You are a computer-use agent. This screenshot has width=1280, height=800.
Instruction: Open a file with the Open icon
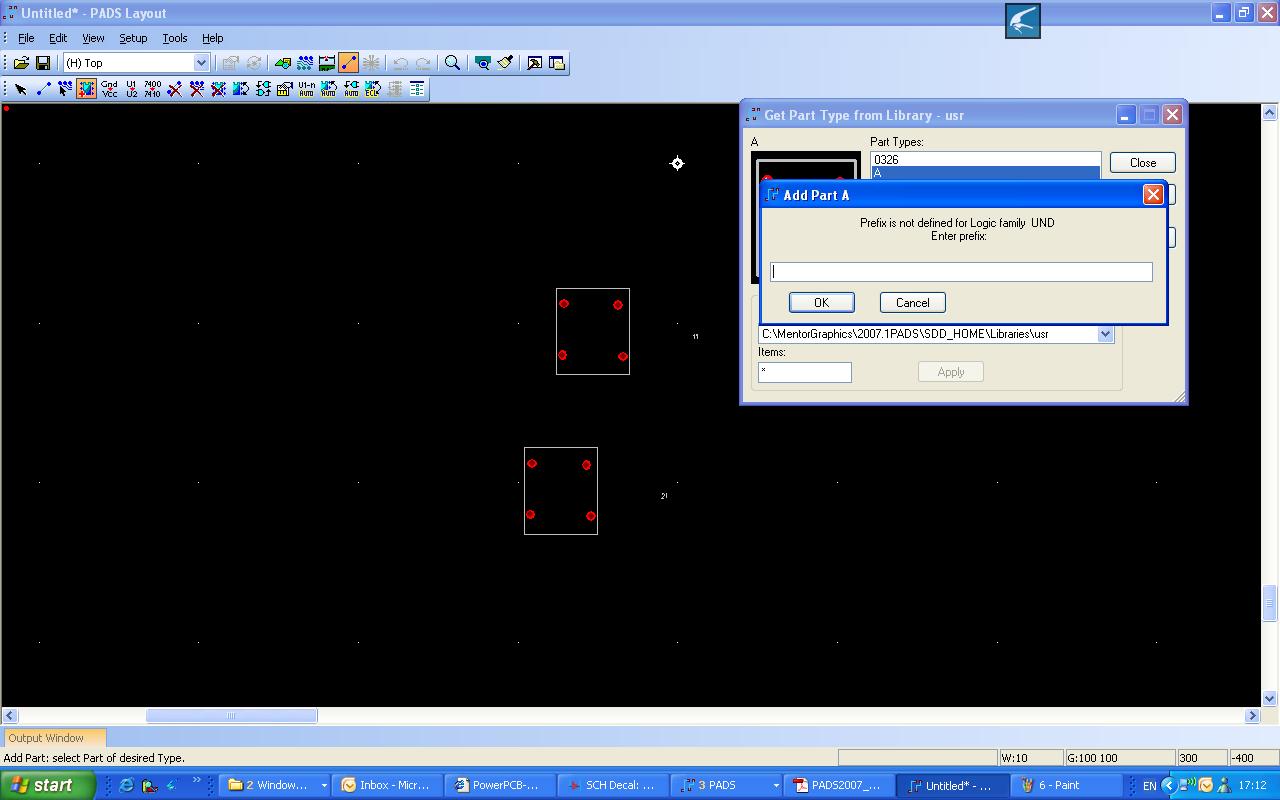coord(21,63)
